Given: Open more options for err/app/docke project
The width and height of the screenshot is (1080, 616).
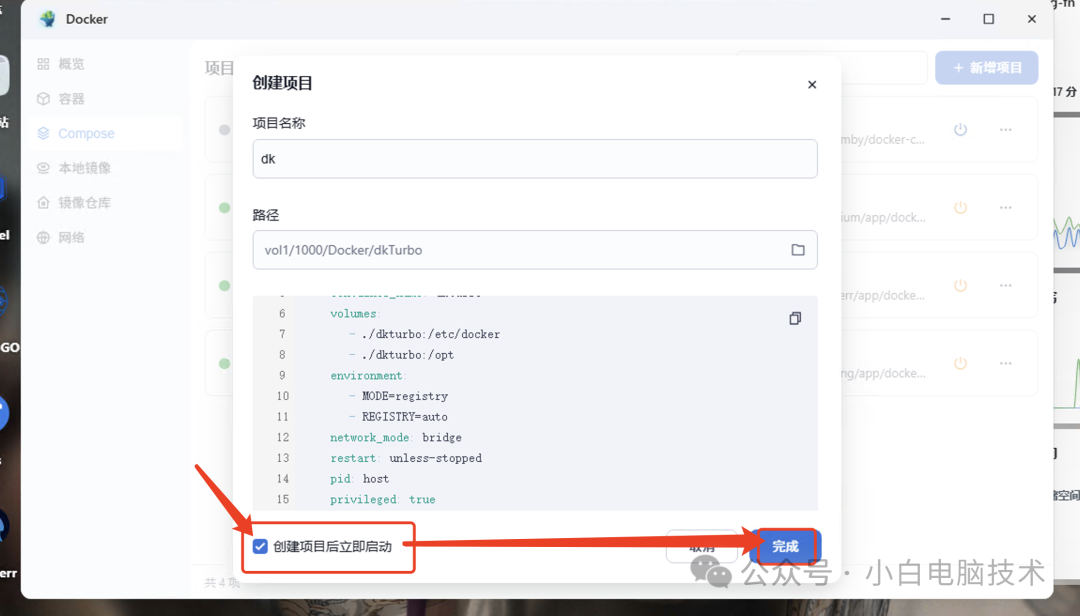Looking at the screenshot, I should 1006,285.
